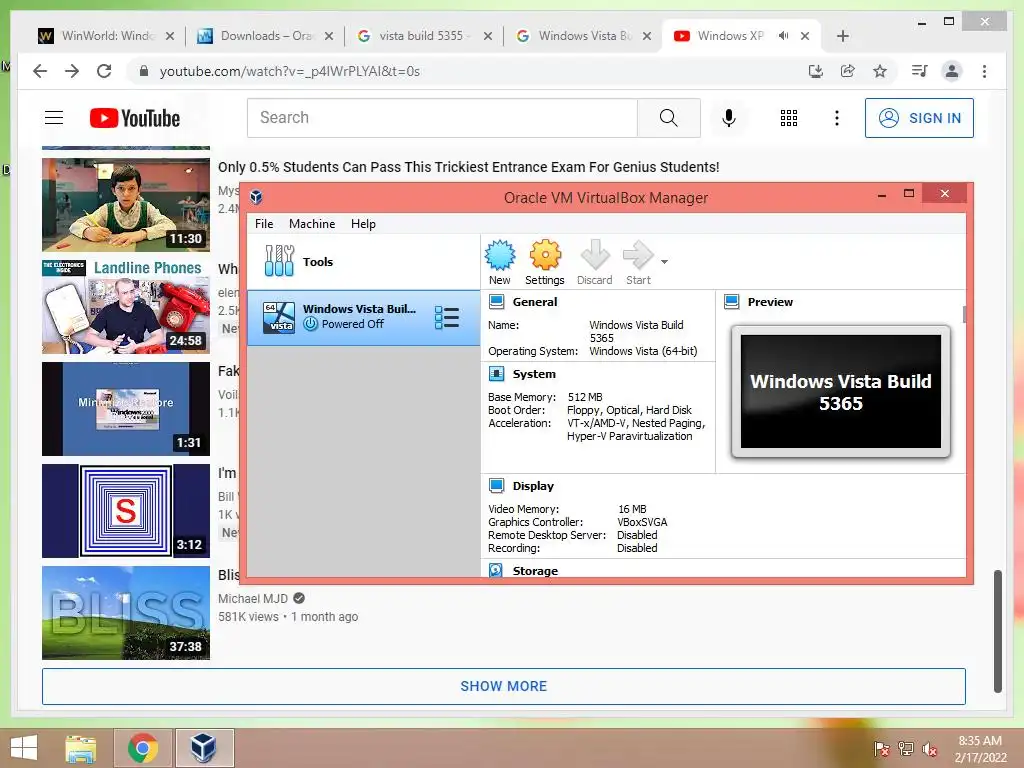Click the Storage section disk icon
This screenshot has height=768, width=1024.
pyautogui.click(x=496, y=570)
